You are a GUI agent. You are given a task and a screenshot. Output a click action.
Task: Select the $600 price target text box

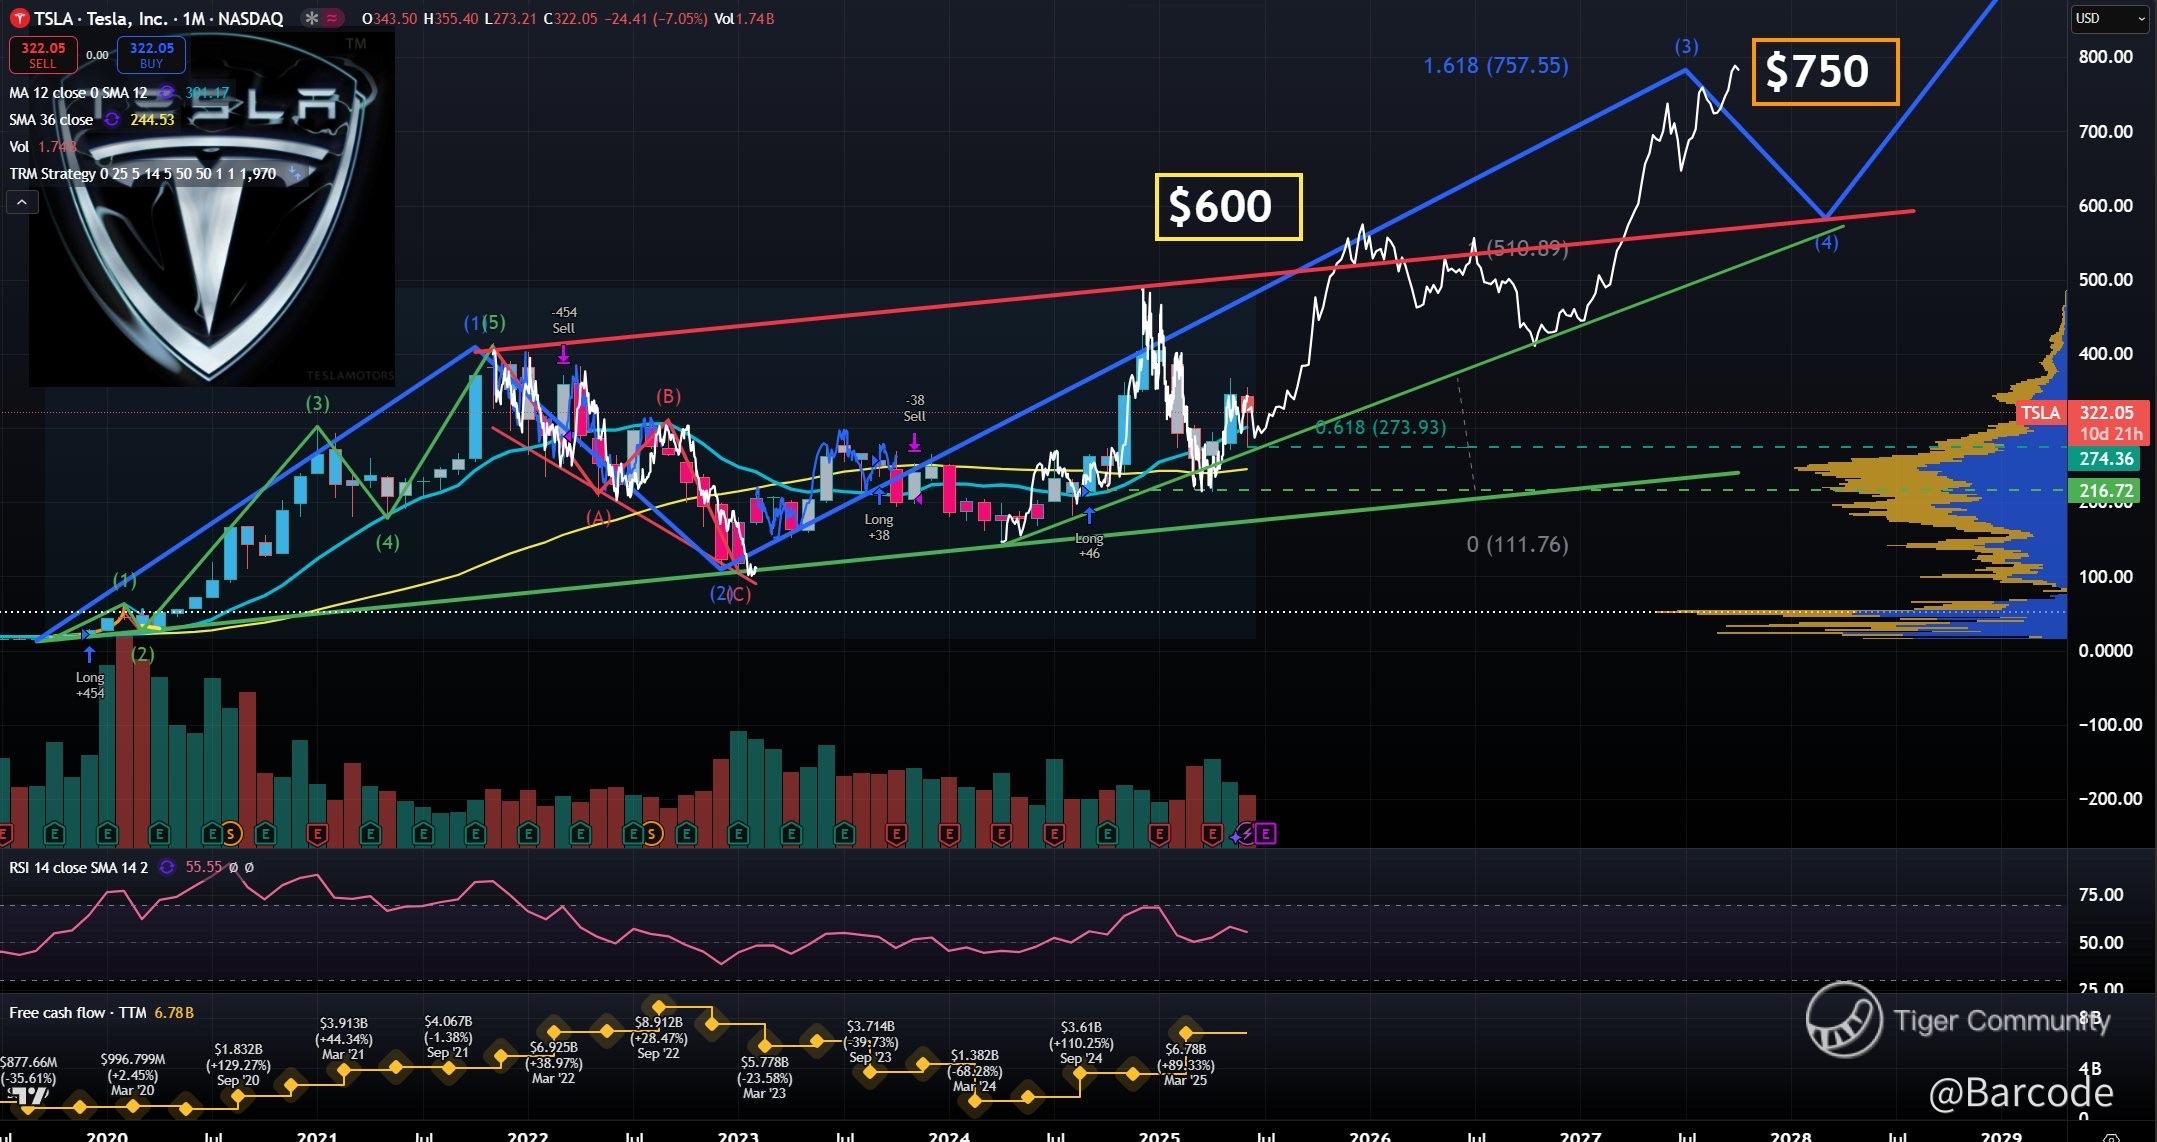pyautogui.click(x=1228, y=207)
